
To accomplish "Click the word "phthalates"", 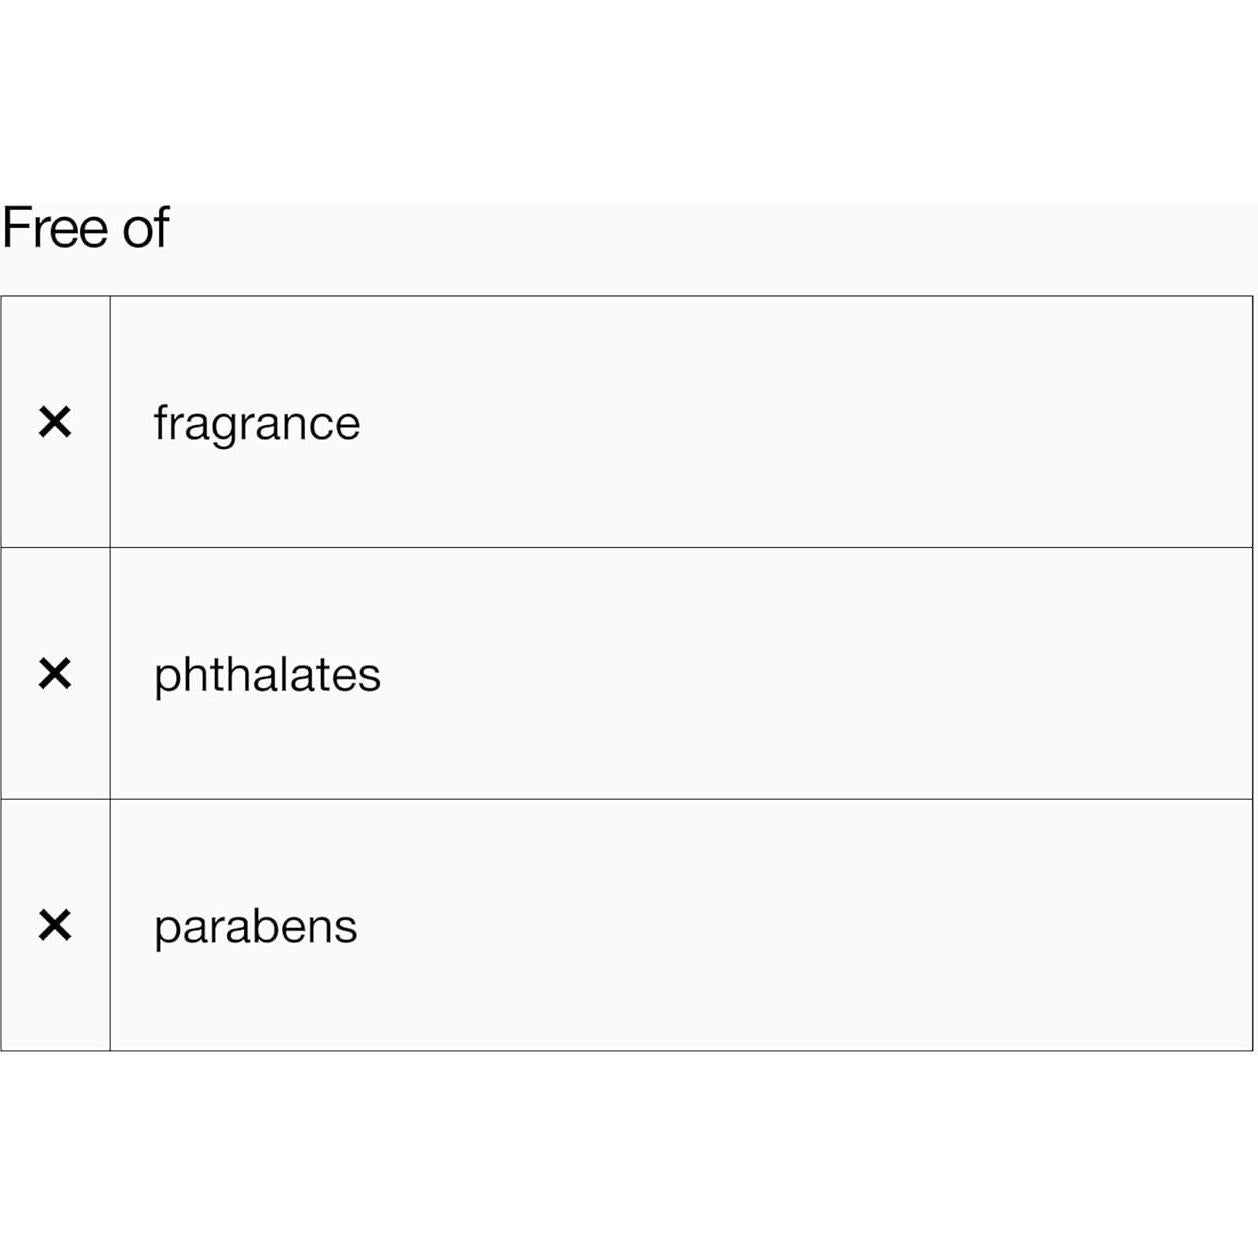I will [x=267, y=676].
